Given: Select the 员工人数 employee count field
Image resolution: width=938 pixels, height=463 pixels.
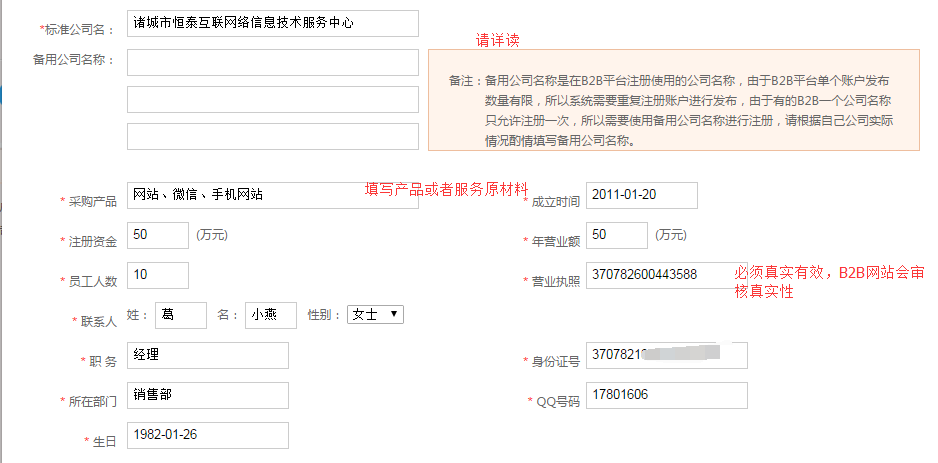Looking at the screenshot, I should click(x=158, y=275).
